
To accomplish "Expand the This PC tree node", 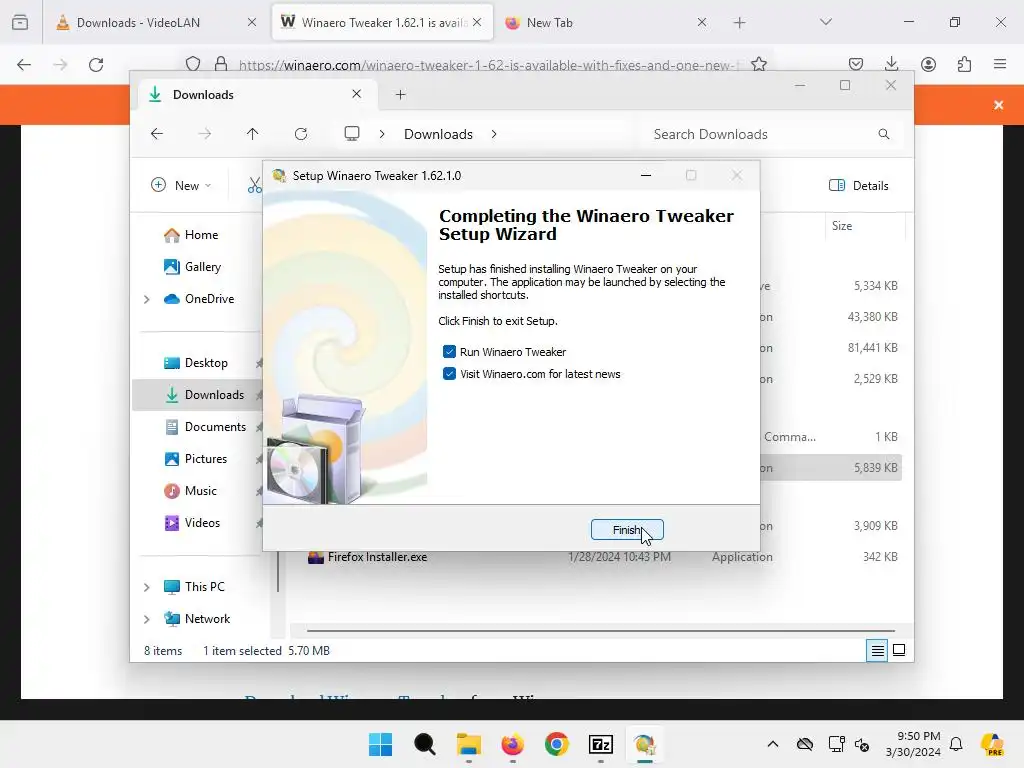I will click(147, 587).
